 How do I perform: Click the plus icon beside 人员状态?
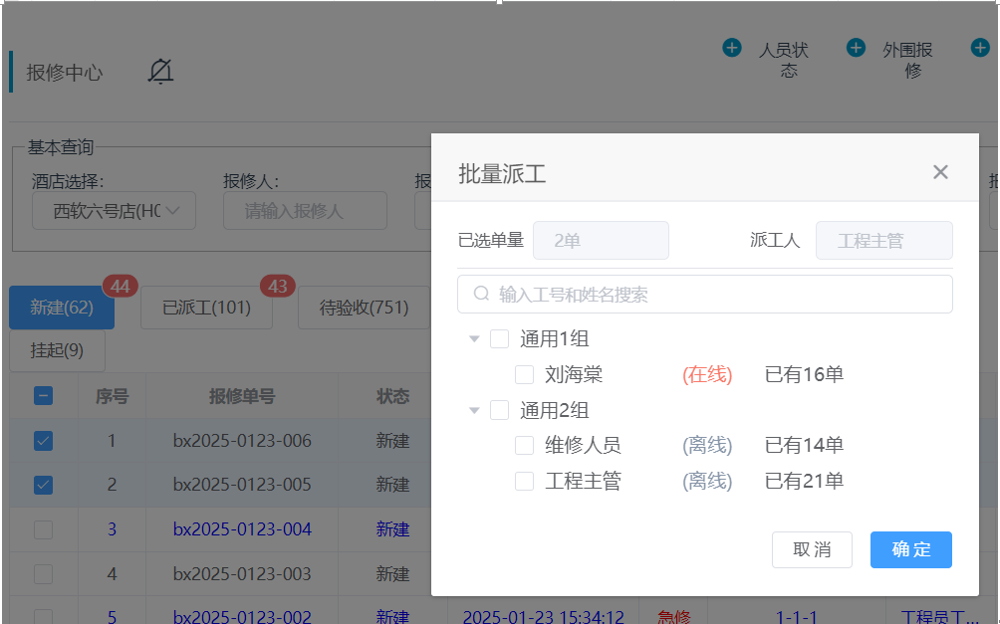(x=732, y=48)
